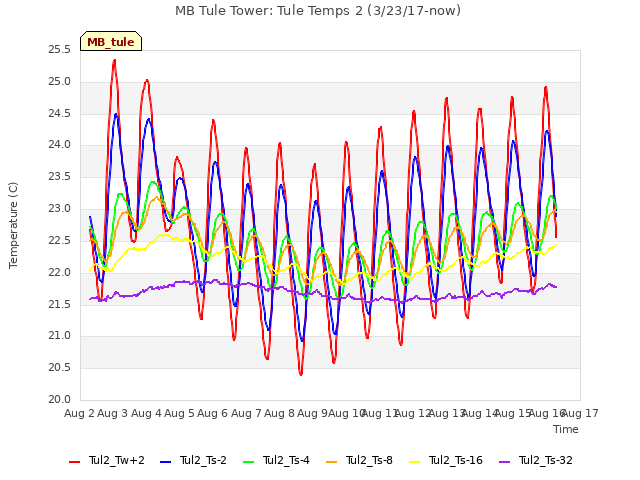
Task: Click the orange Tul2_Ts-8 legend swatch
Action: click(332, 462)
